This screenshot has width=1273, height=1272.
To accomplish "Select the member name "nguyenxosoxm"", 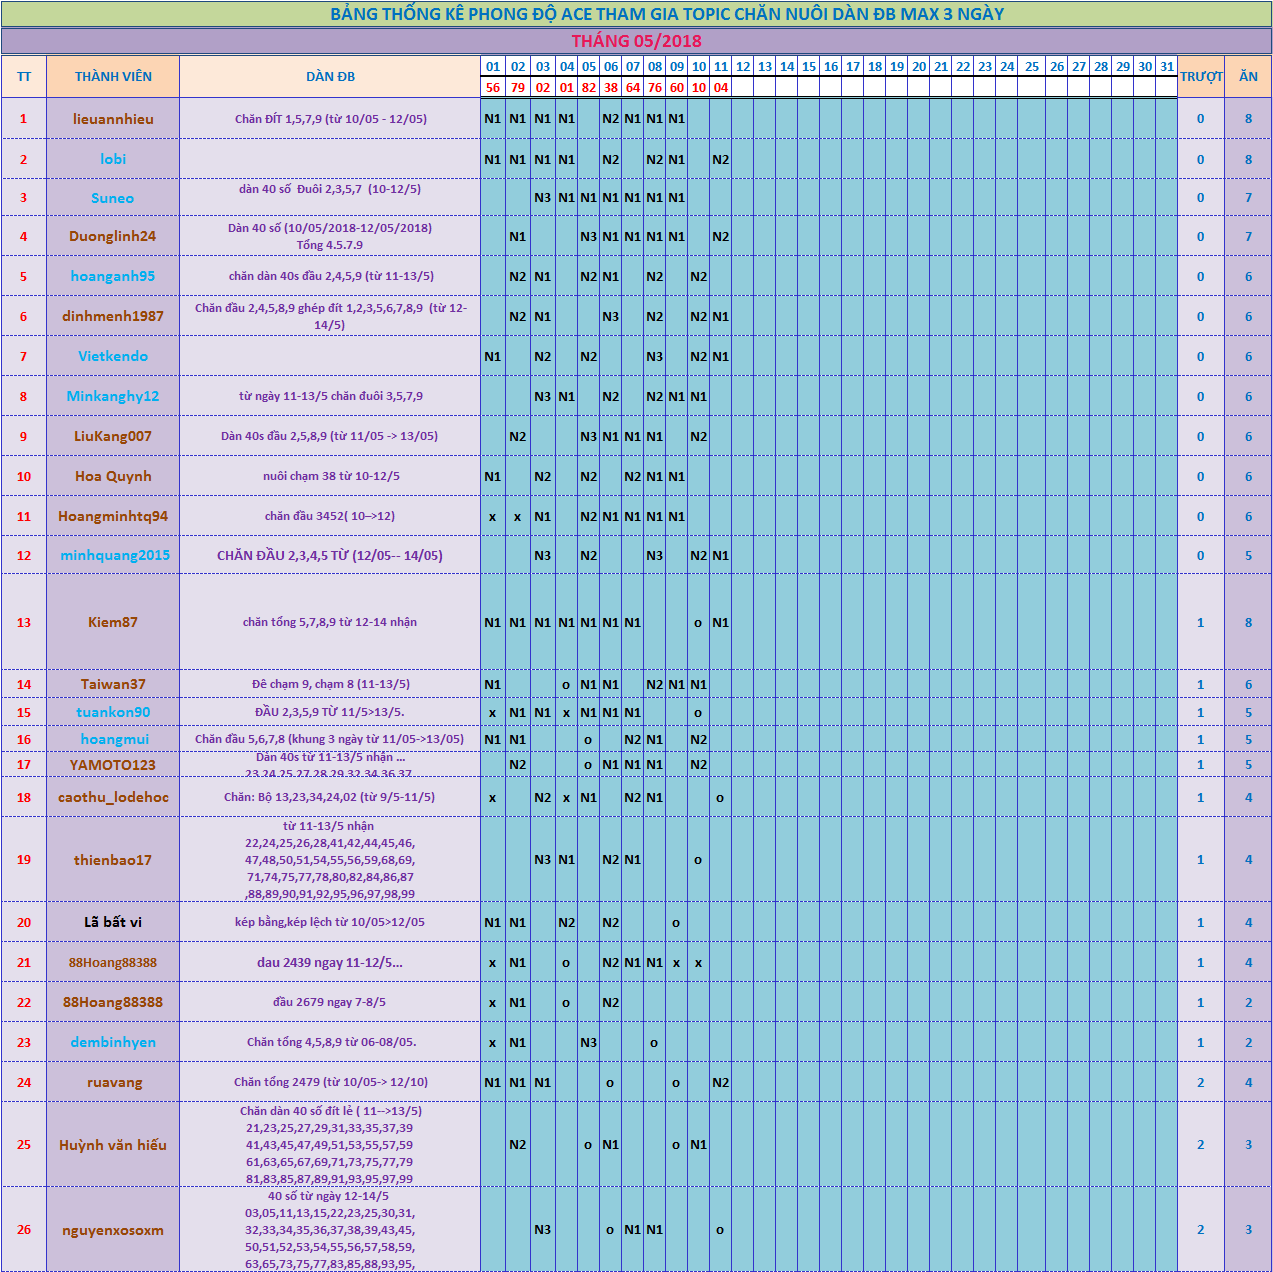I will click(x=113, y=1230).
